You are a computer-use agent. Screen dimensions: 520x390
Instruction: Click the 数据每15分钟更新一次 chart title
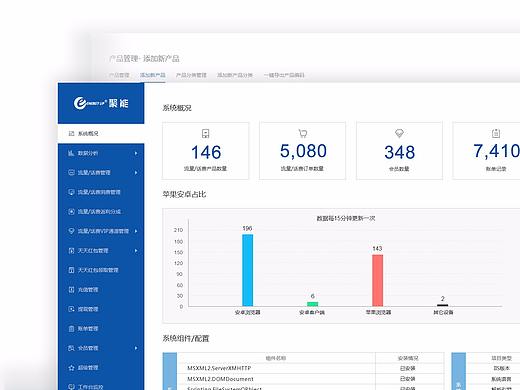346,218
